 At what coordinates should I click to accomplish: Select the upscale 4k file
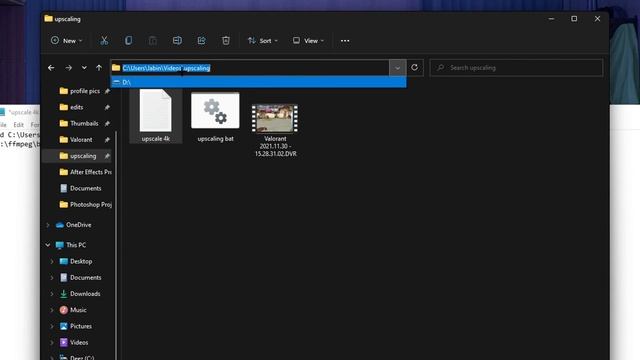(x=156, y=116)
